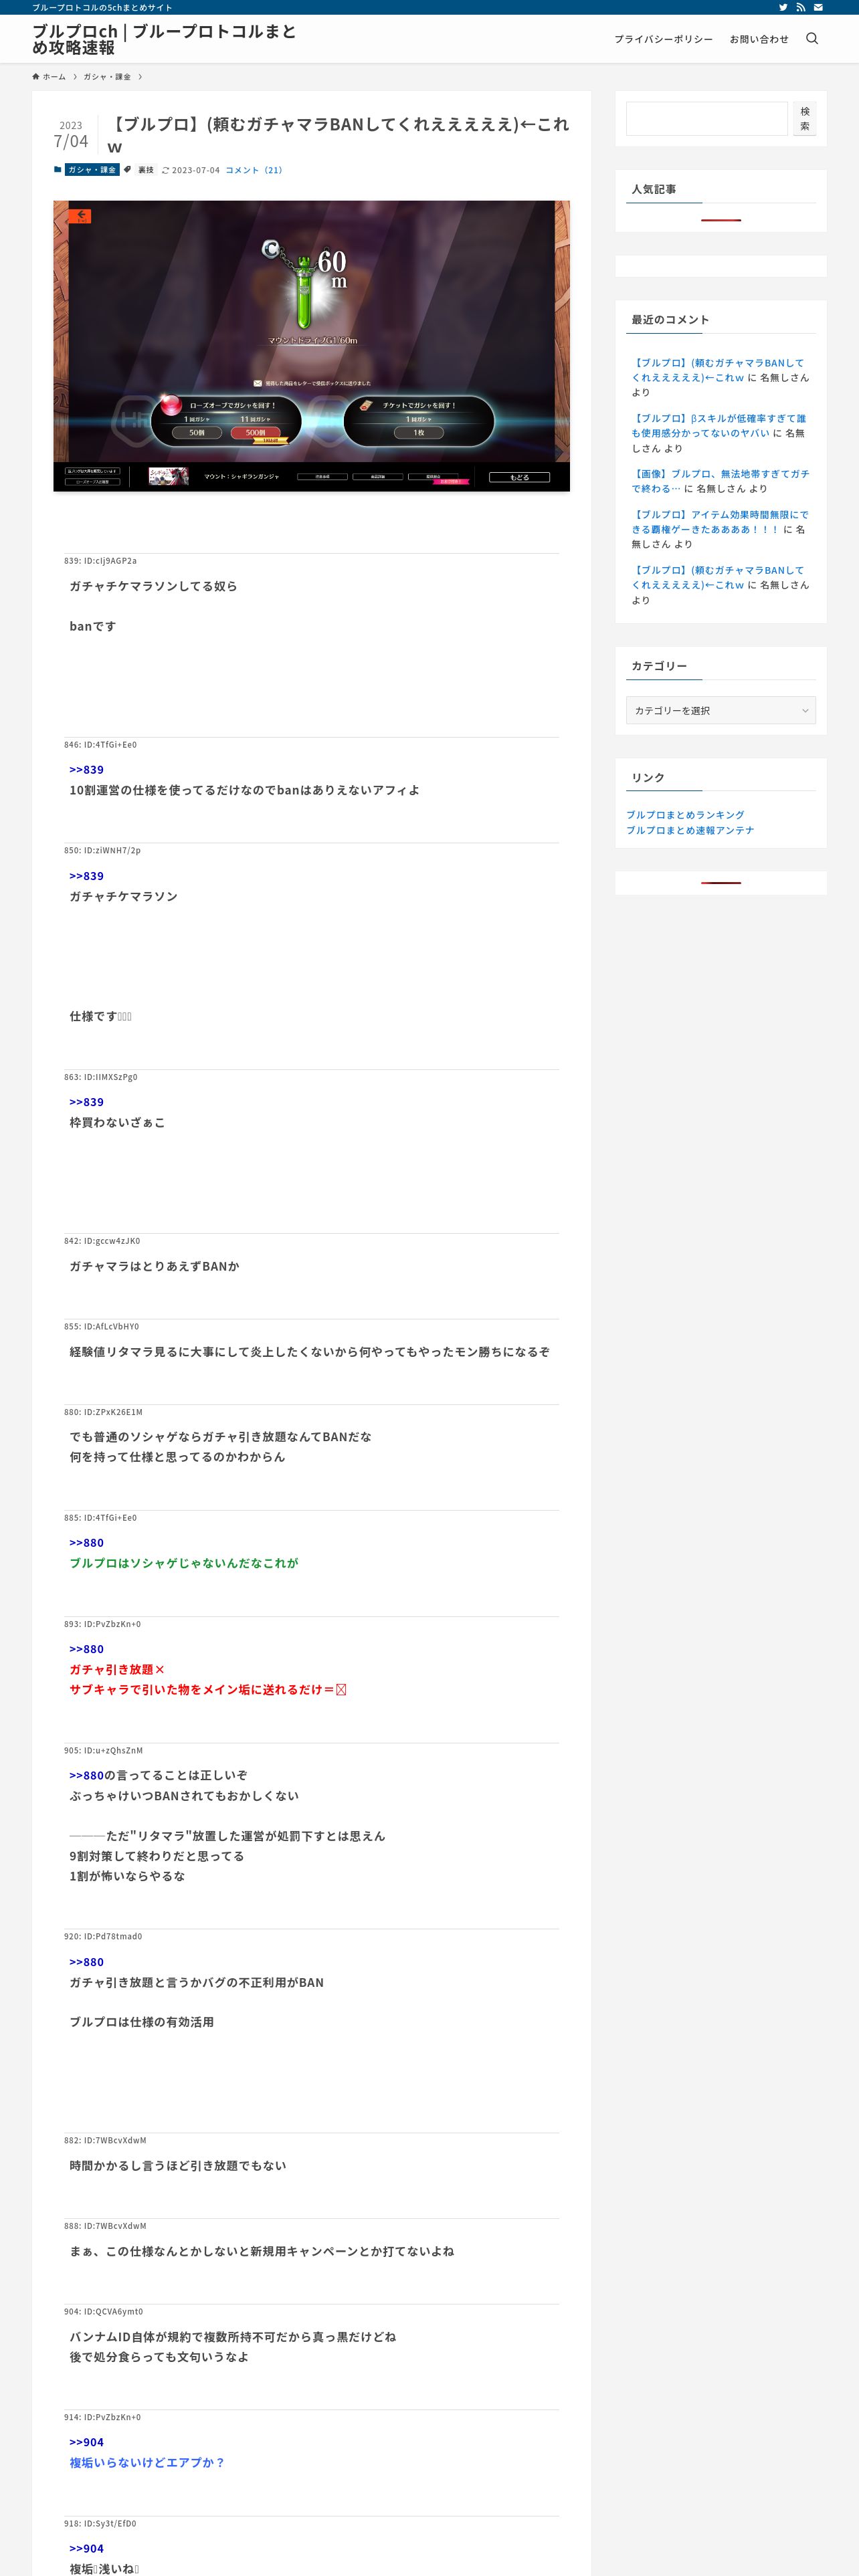The image size is (859, 2576).
Task: Expand the カテゴリーを選択 dropdown
Action: (721, 710)
